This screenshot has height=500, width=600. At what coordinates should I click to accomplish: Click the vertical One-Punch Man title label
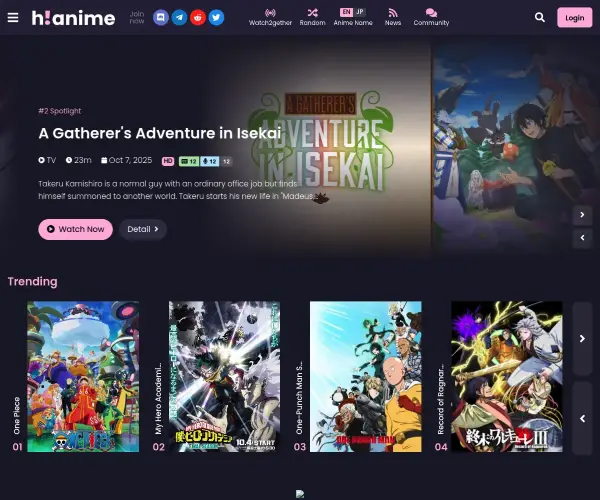tap(300, 397)
